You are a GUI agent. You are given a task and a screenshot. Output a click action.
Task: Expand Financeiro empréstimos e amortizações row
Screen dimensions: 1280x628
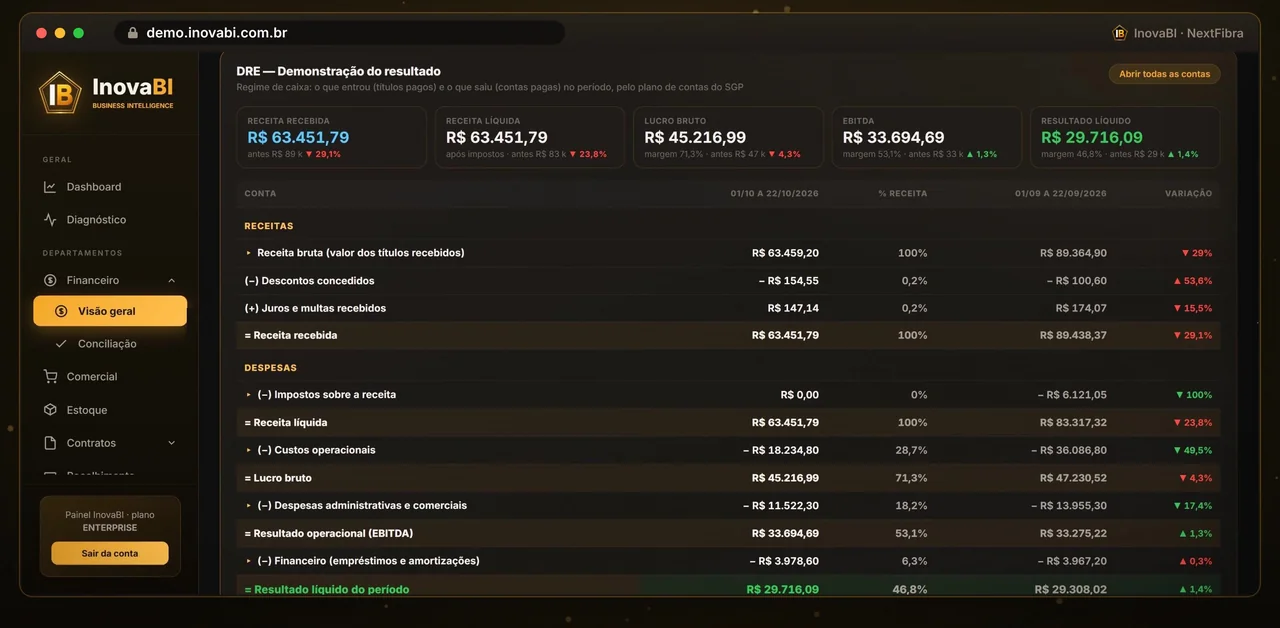pos(249,561)
